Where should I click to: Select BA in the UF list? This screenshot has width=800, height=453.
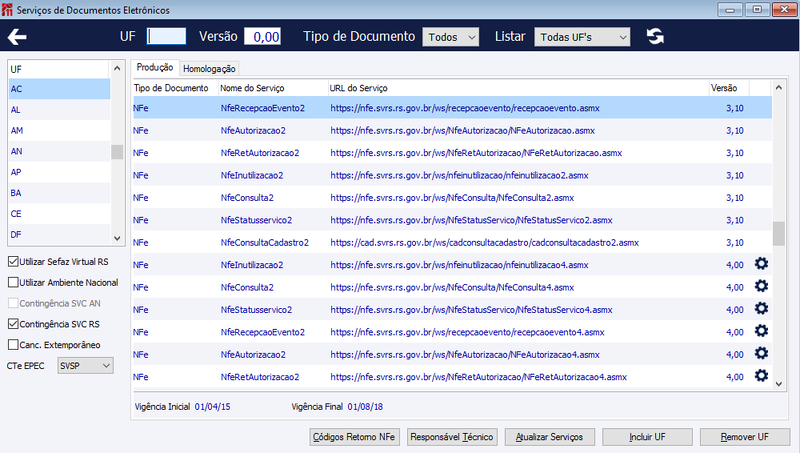pyautogui.click(x=59, y=193)
